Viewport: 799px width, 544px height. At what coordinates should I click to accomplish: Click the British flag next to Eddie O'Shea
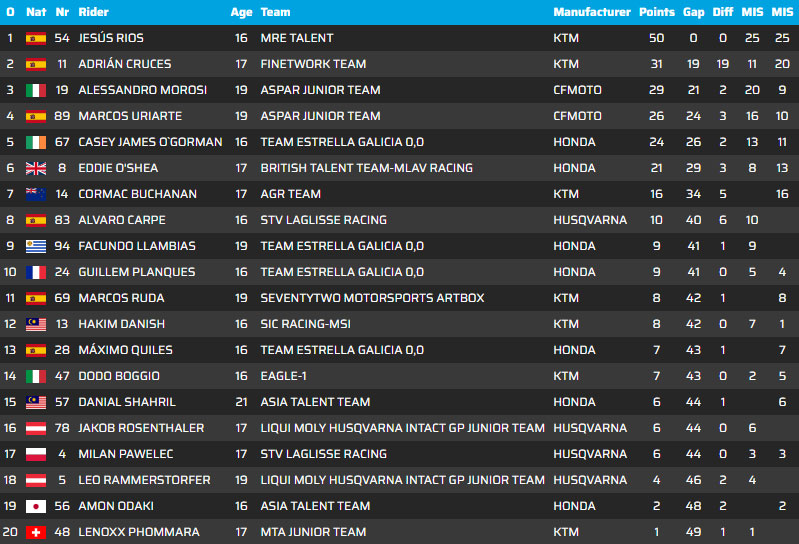[x=36, y=168]
